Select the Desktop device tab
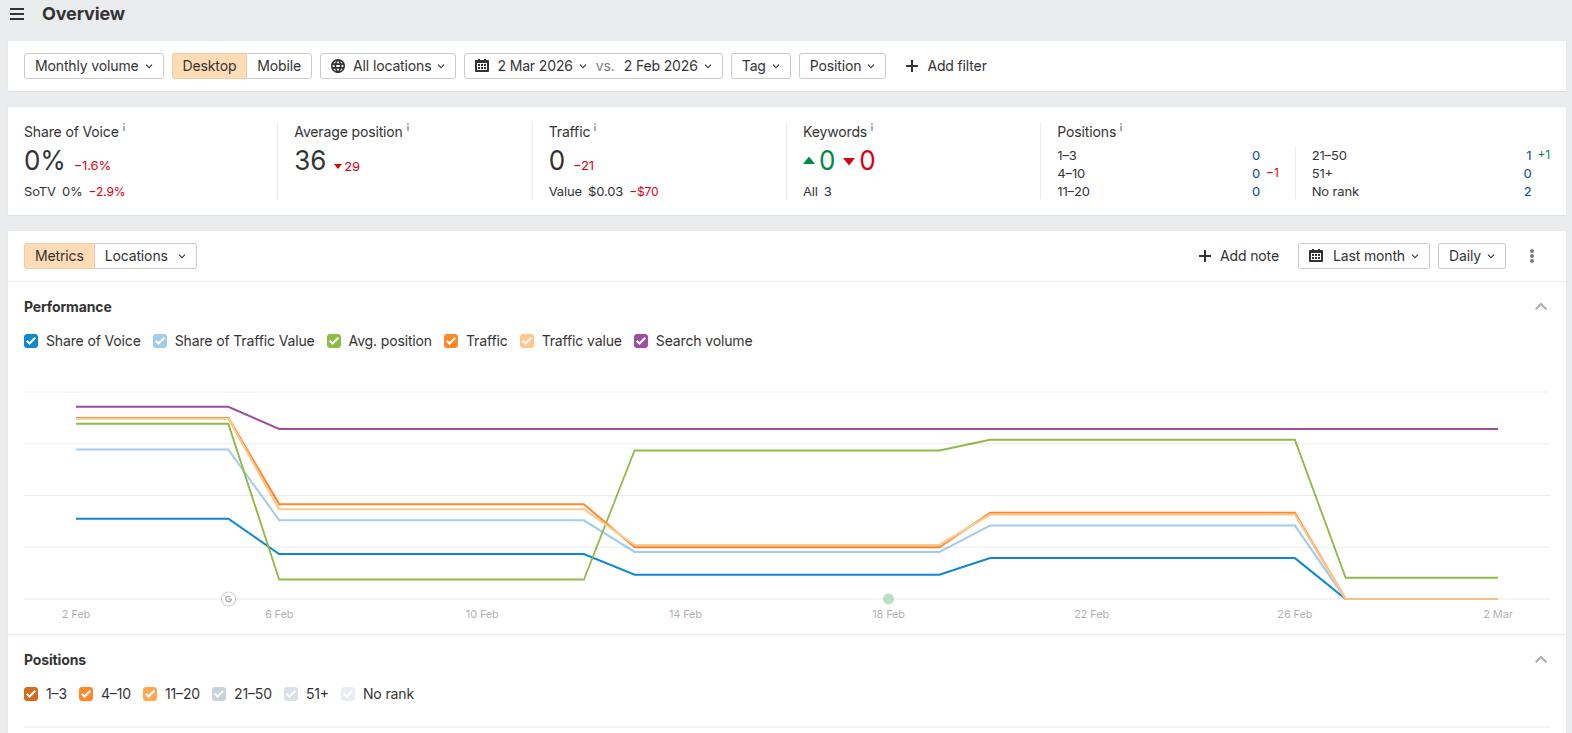Screen dimensions: 1572x733 pyautogui.click(x=209, y=66)
